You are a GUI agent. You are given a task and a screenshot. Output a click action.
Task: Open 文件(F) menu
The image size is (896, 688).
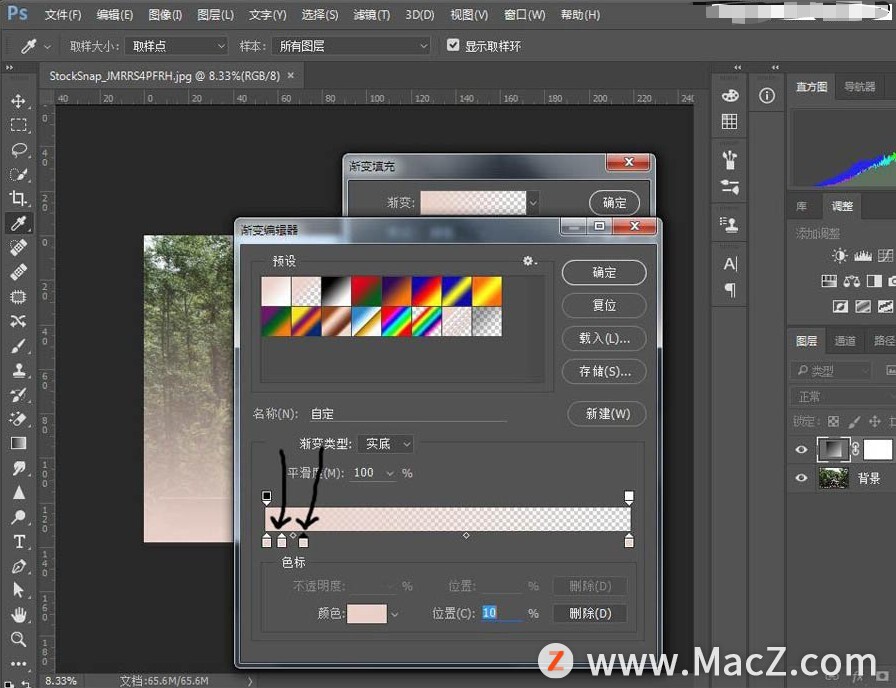click(63, 15)
